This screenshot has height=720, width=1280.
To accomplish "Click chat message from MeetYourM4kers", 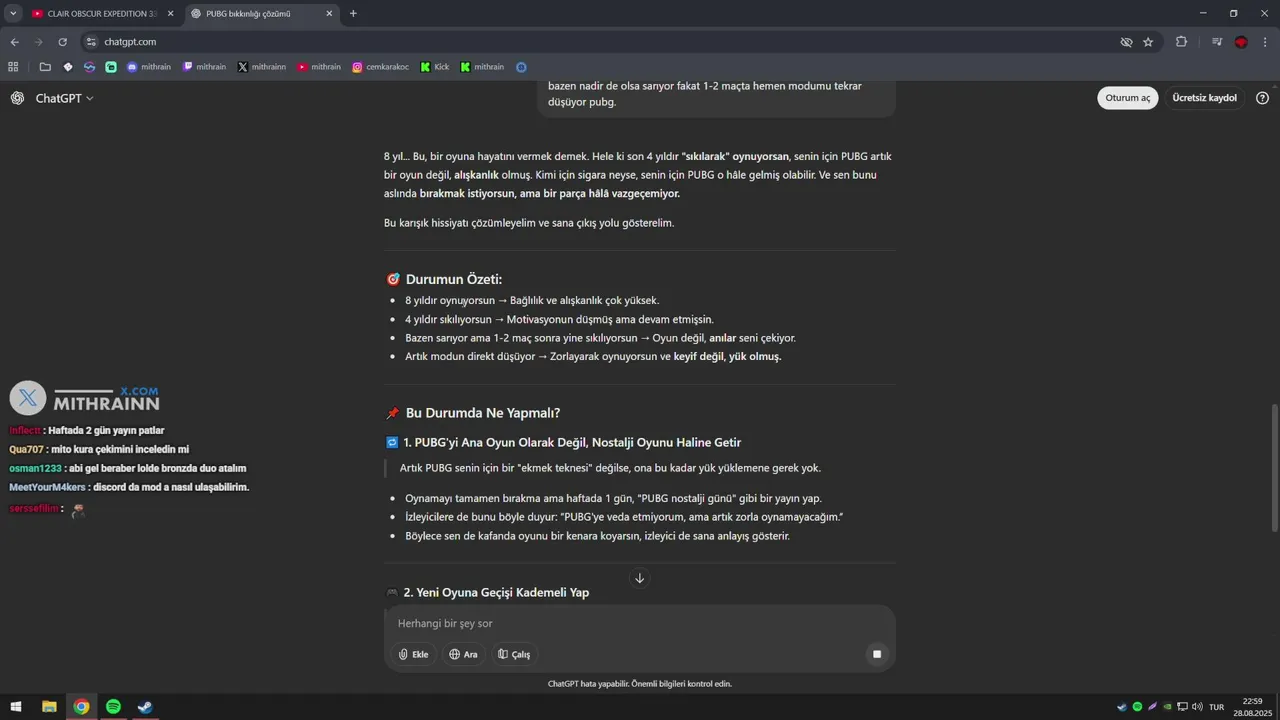I will coord(129,487).
